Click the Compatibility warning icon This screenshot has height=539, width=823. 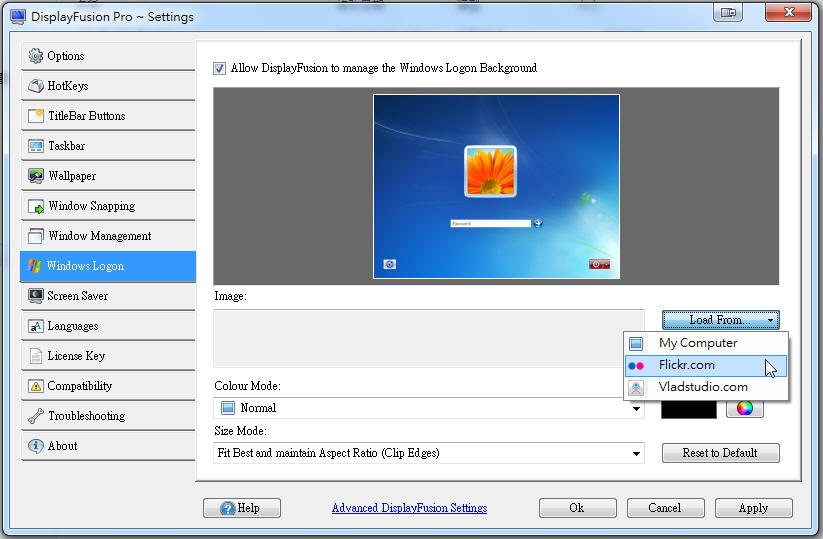36,386
